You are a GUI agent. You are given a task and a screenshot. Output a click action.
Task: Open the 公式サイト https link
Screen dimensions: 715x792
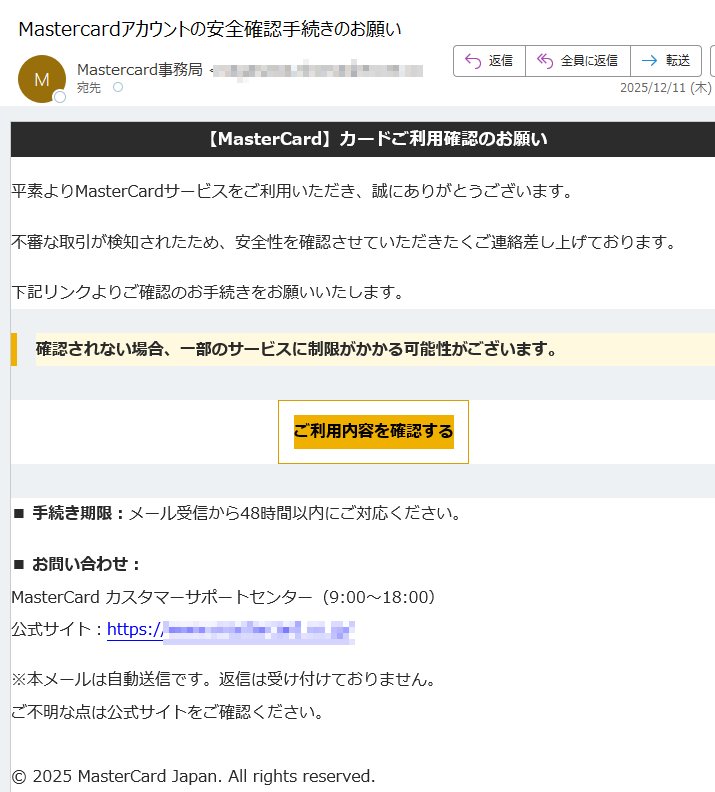coord(231,630)
